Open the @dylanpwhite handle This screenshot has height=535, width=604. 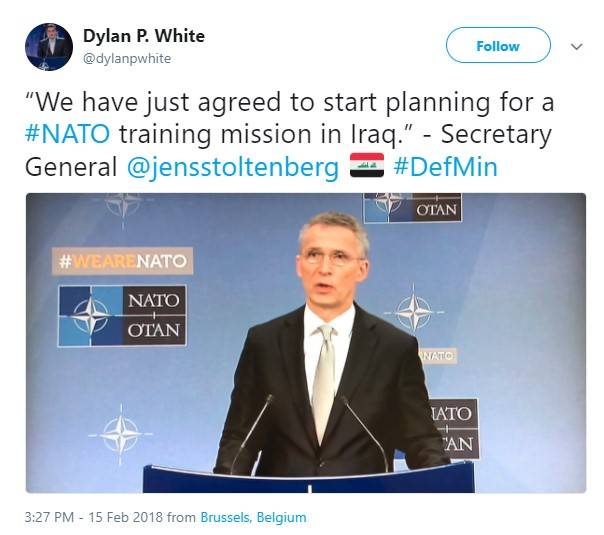tap(127, 59)
